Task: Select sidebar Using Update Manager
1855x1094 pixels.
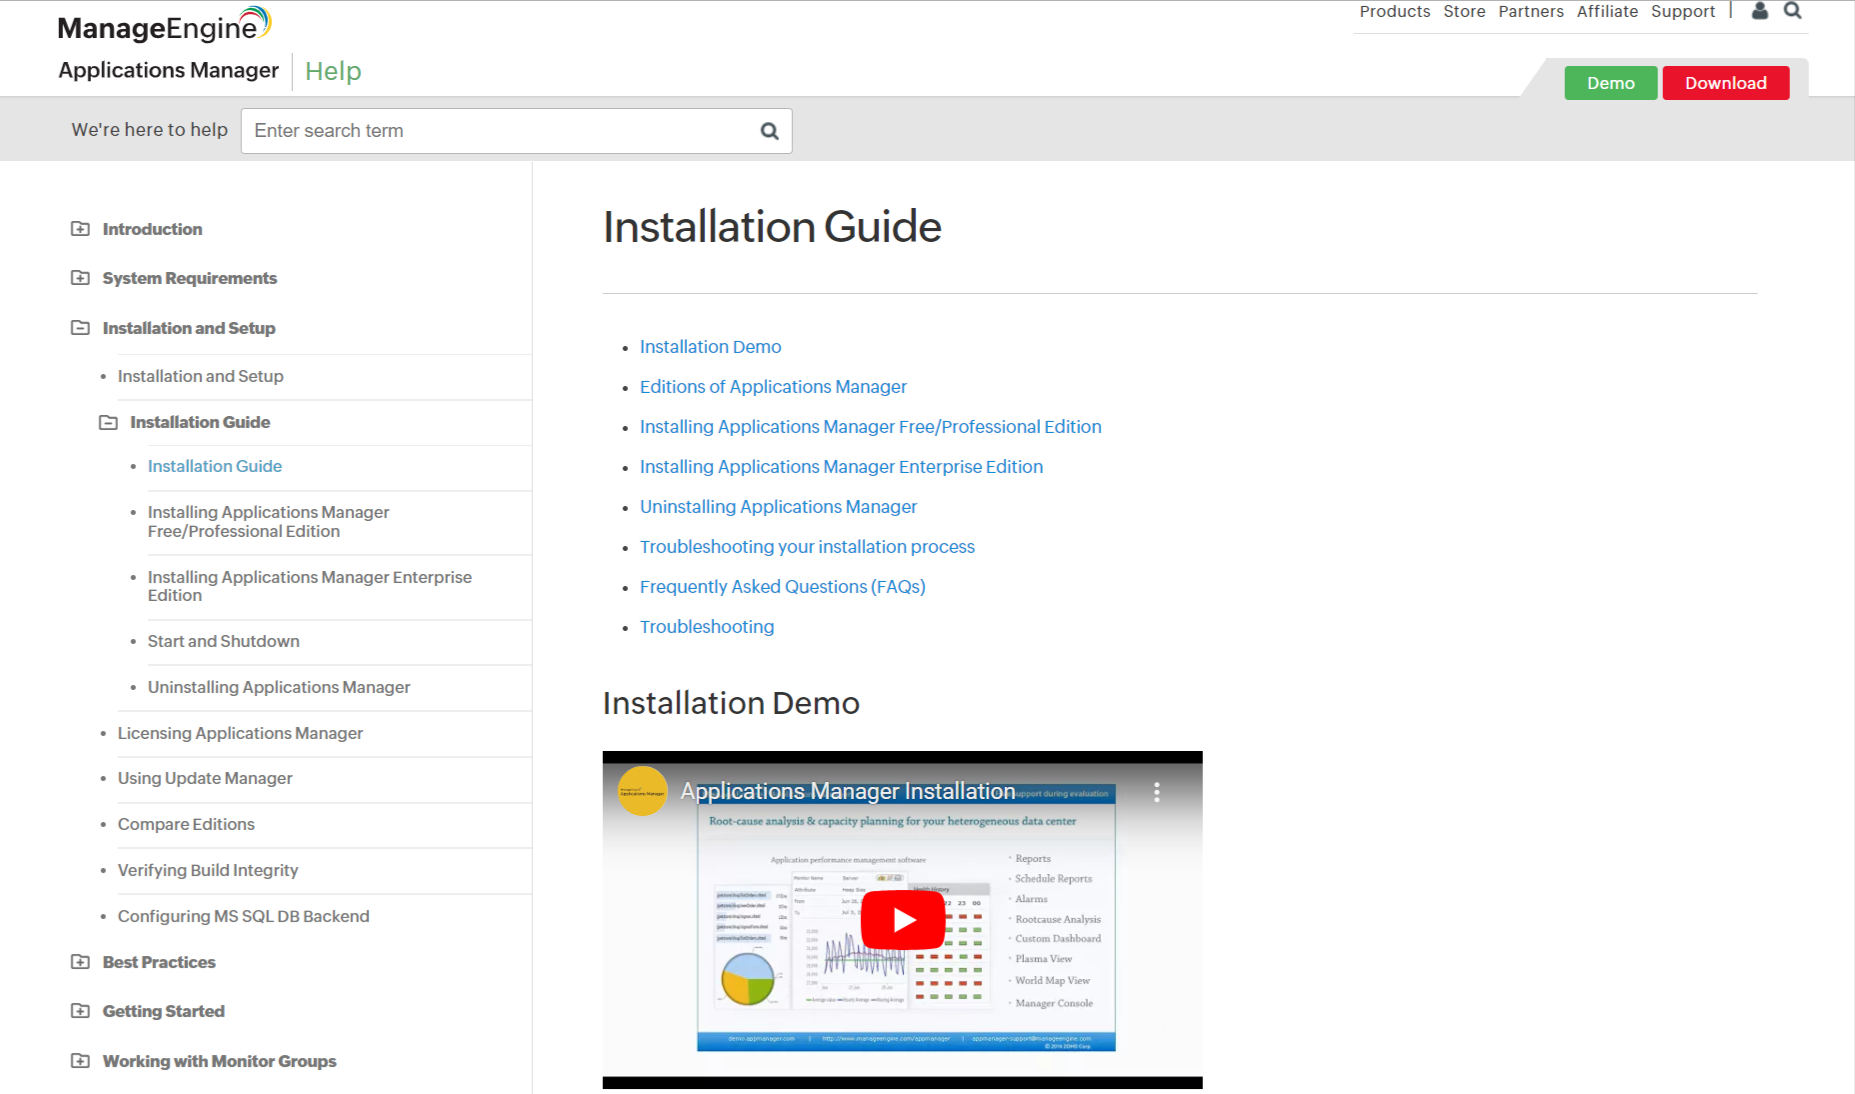Action: click(205, 778)
